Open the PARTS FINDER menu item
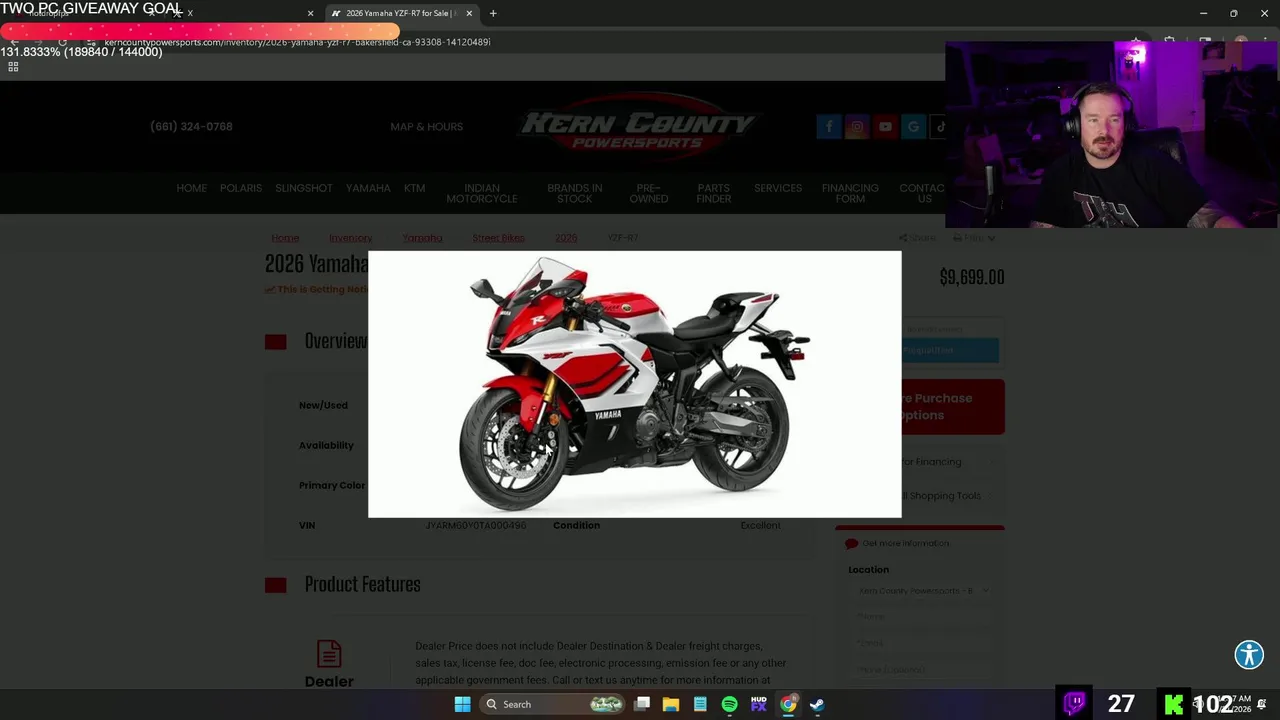 (714, 193)
